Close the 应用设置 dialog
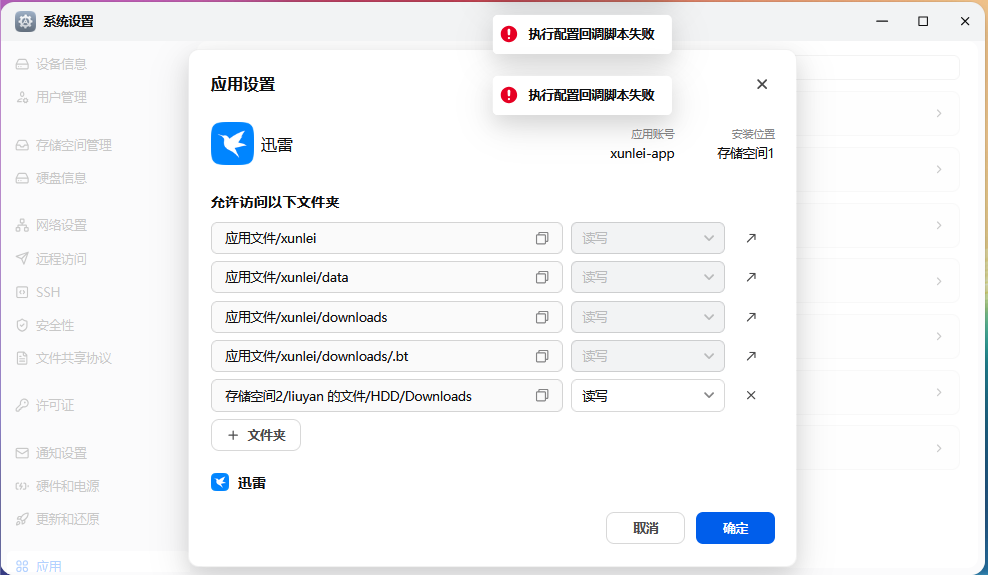988x575 pixels. [762, 84]
